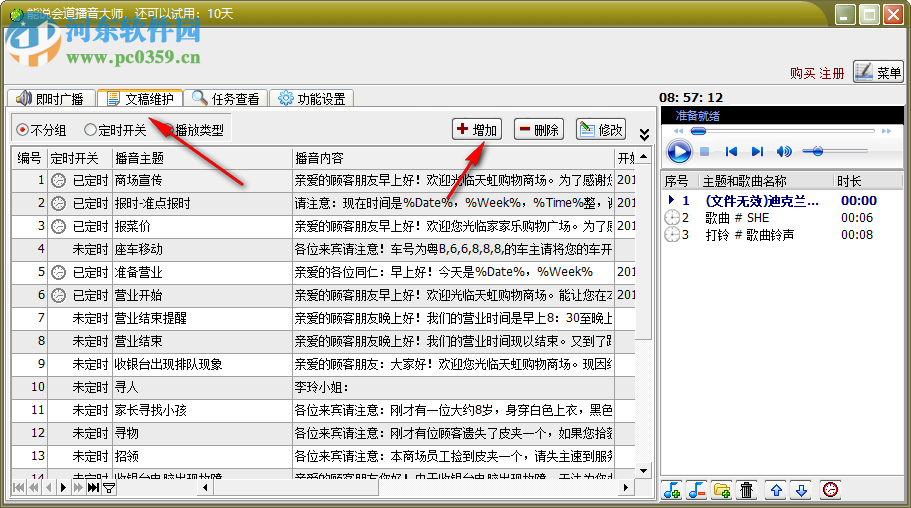Click the 注册 register link

831,73
